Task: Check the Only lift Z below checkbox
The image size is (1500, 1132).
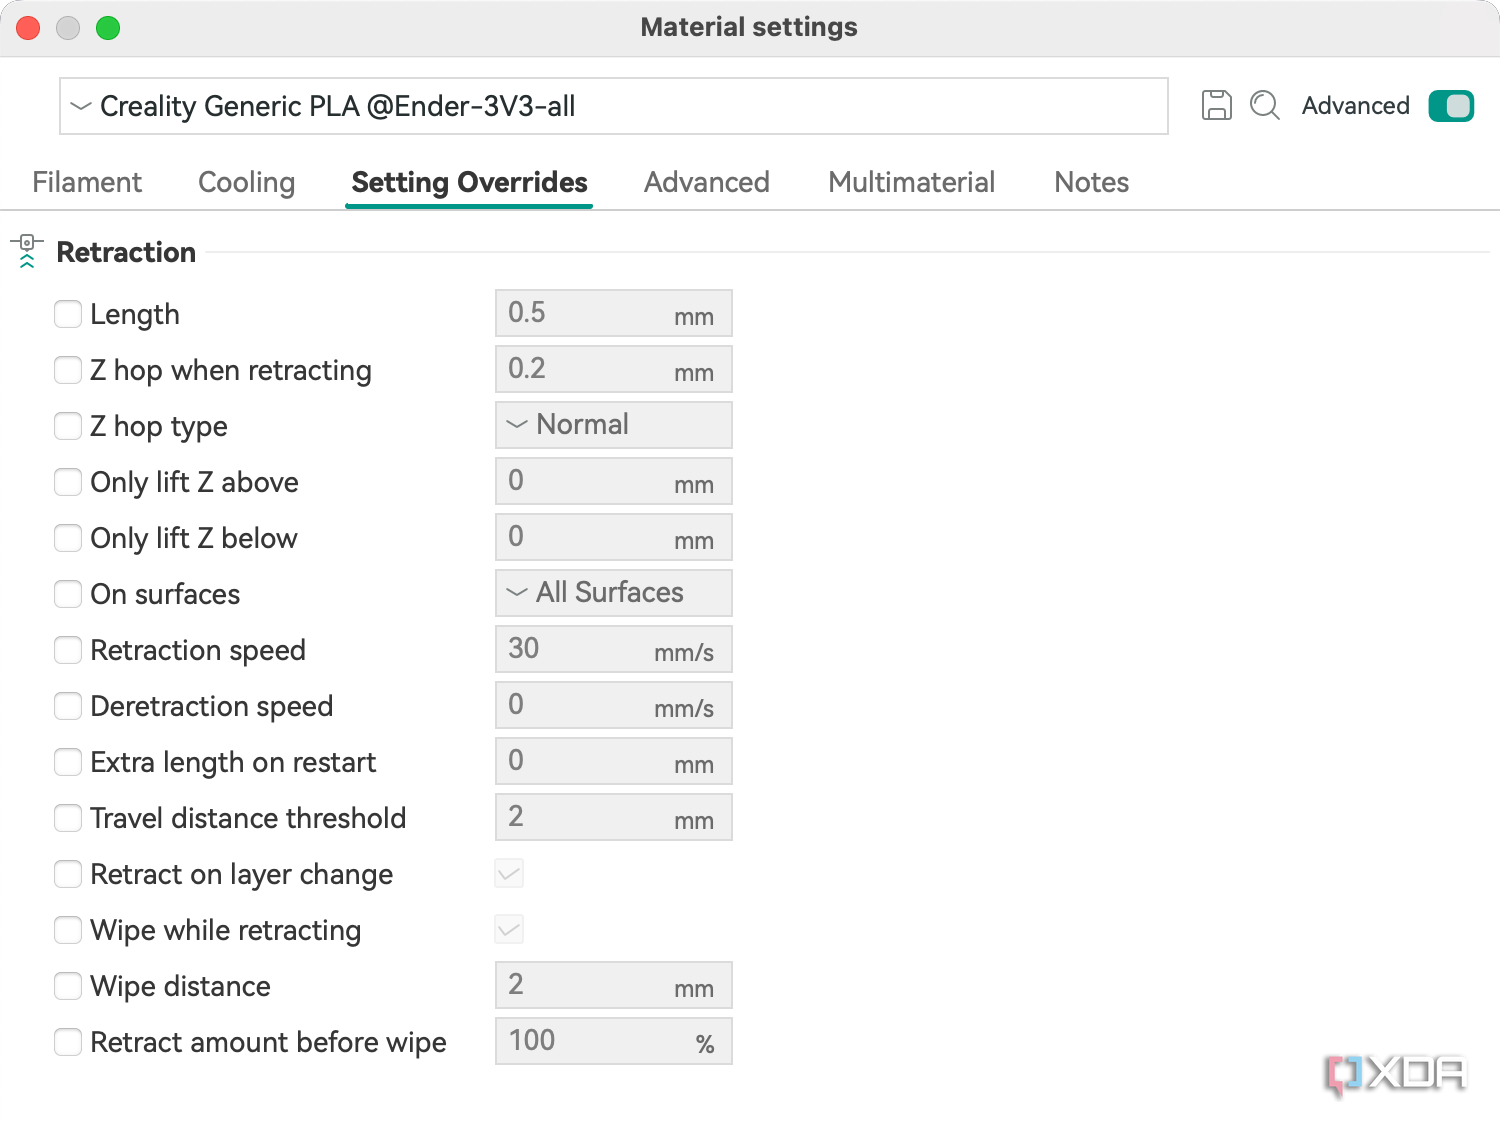Action: coord(68,538)
